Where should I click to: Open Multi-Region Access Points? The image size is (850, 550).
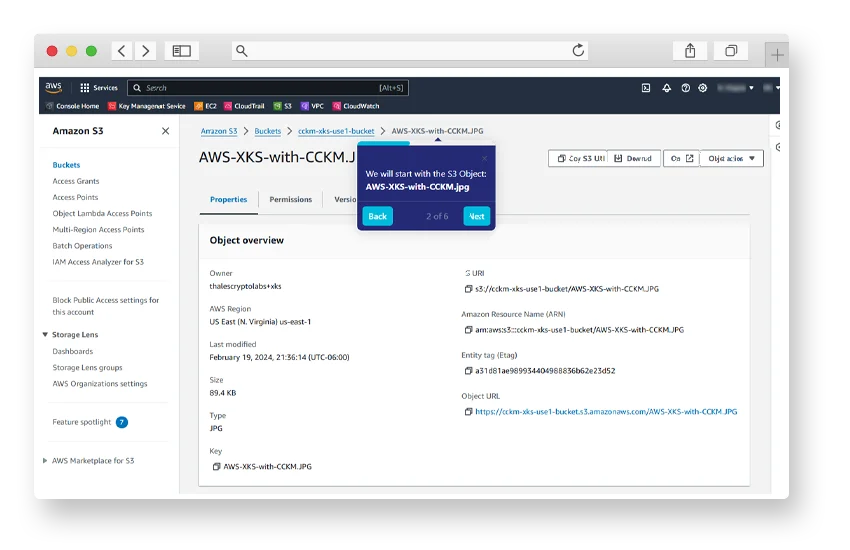98,230
